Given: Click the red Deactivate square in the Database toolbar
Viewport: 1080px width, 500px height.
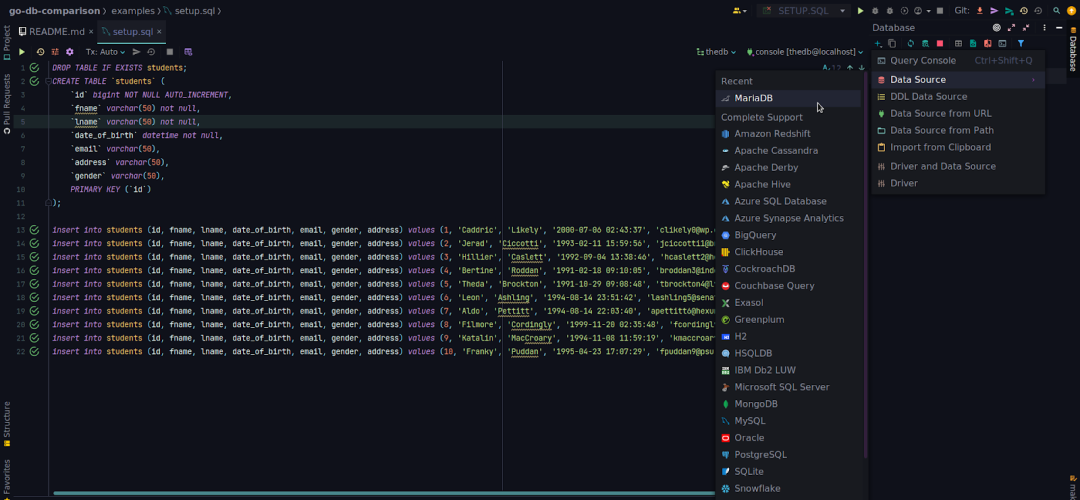Looking at the screenshot, I should (x=940, y=43).
